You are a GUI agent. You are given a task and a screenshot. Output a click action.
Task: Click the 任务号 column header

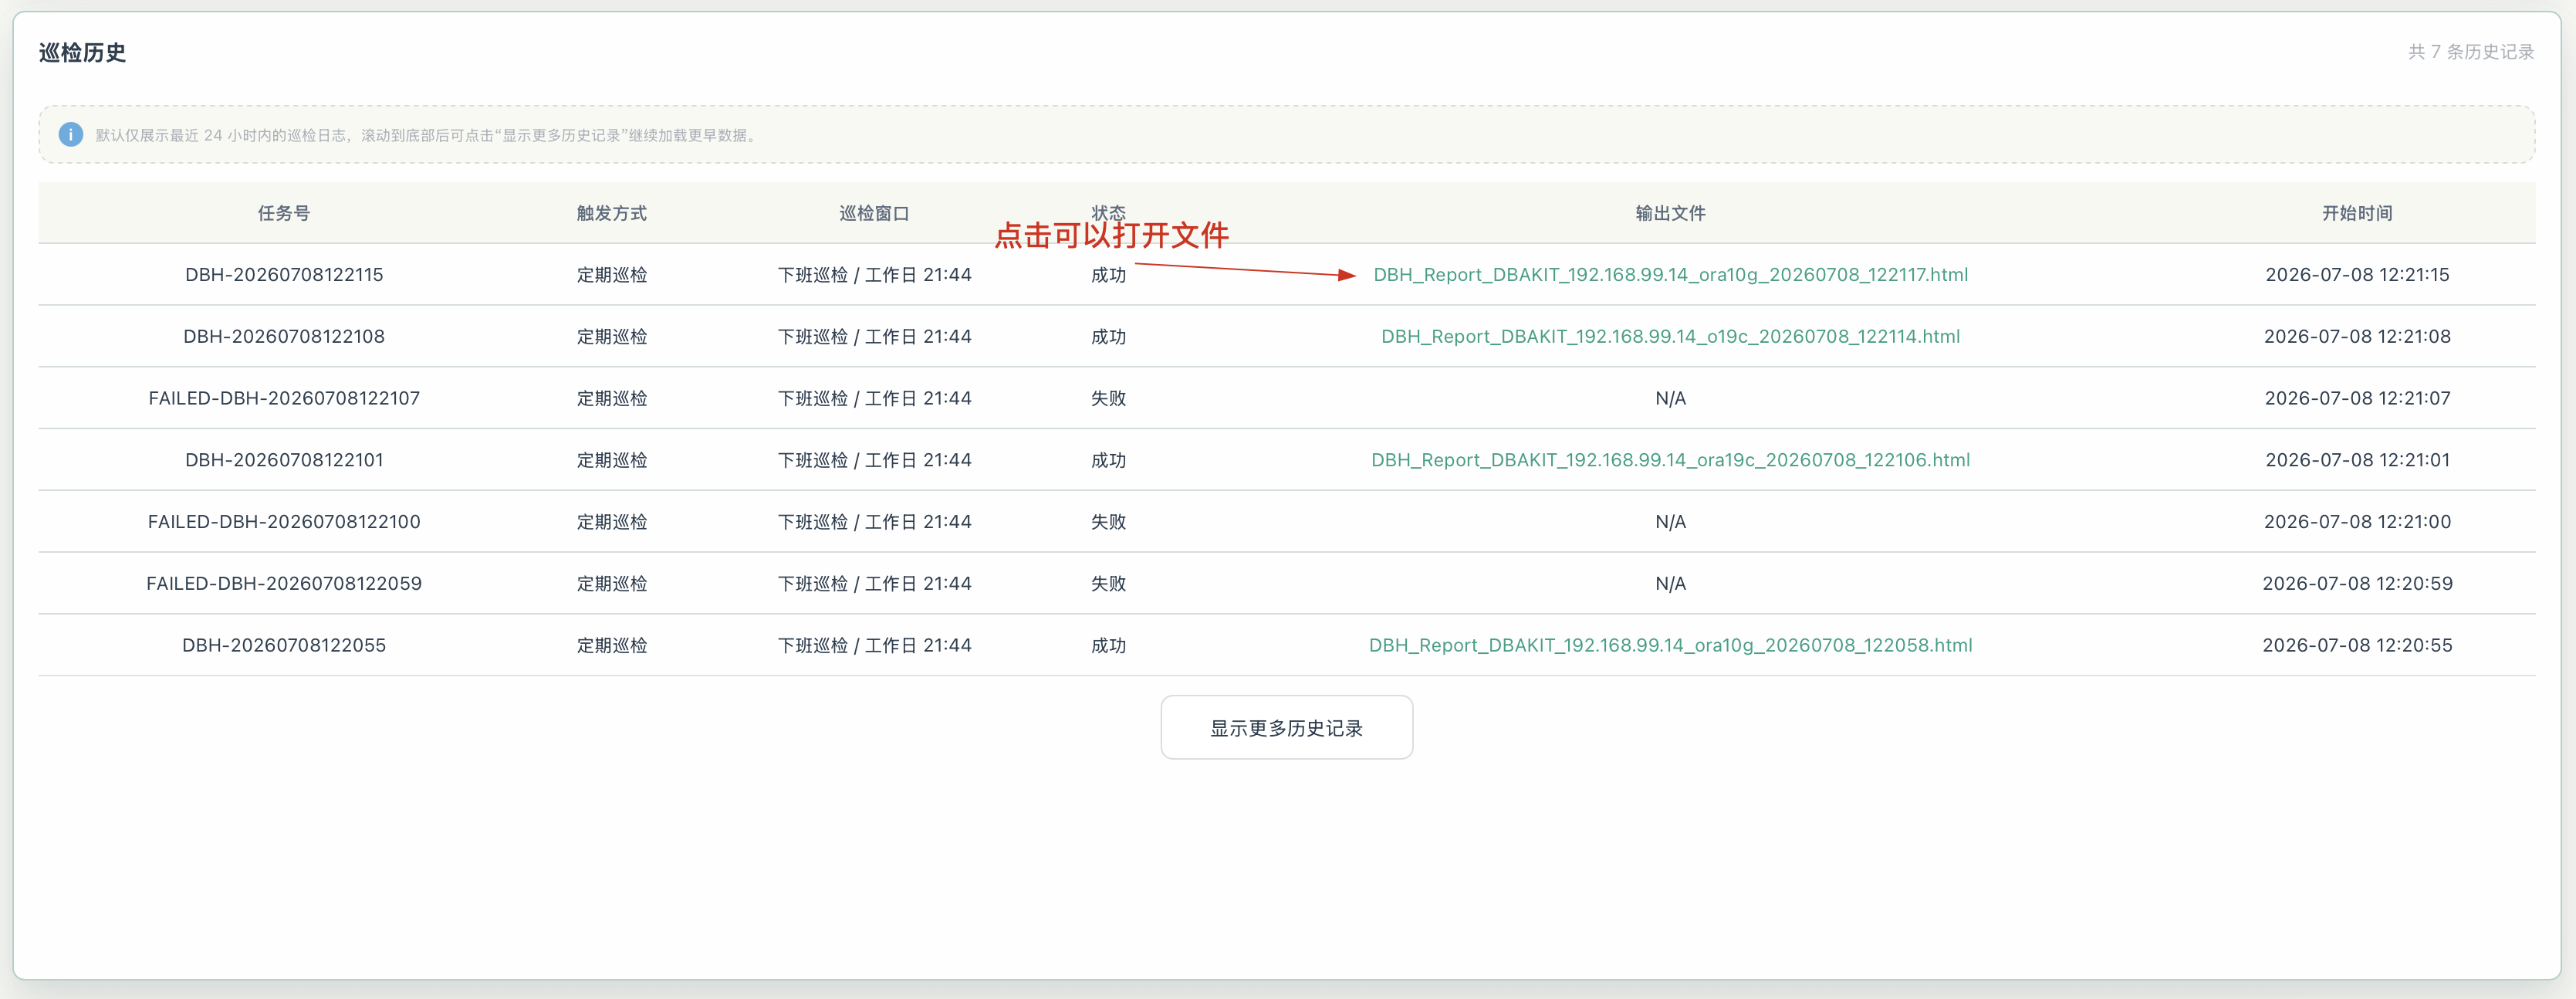284,213
